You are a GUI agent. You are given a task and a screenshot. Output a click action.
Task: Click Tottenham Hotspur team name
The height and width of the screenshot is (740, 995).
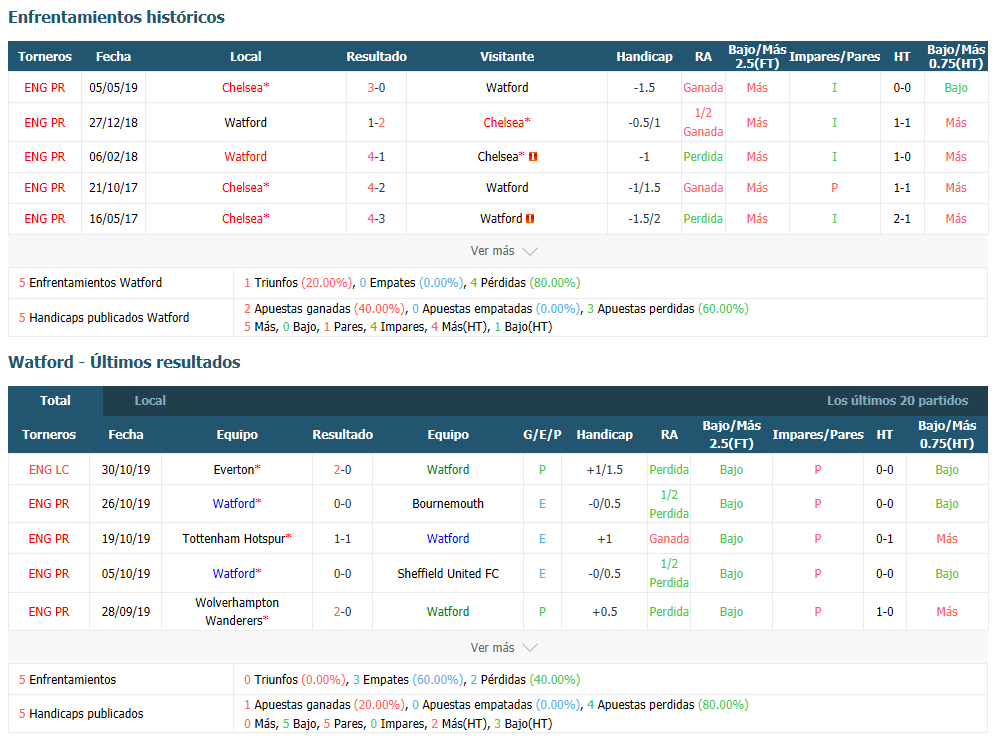237,539
